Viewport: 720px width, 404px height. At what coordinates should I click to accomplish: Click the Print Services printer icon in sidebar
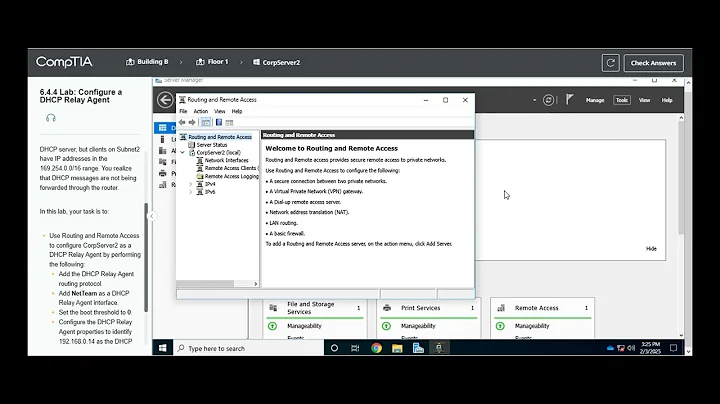coord(163,173)
